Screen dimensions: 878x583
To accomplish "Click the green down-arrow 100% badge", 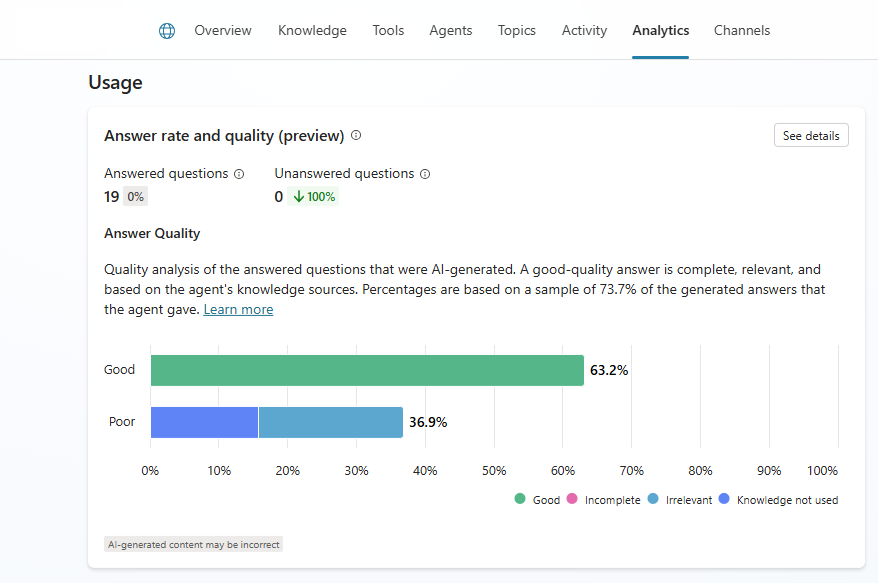I will (314, 197).
